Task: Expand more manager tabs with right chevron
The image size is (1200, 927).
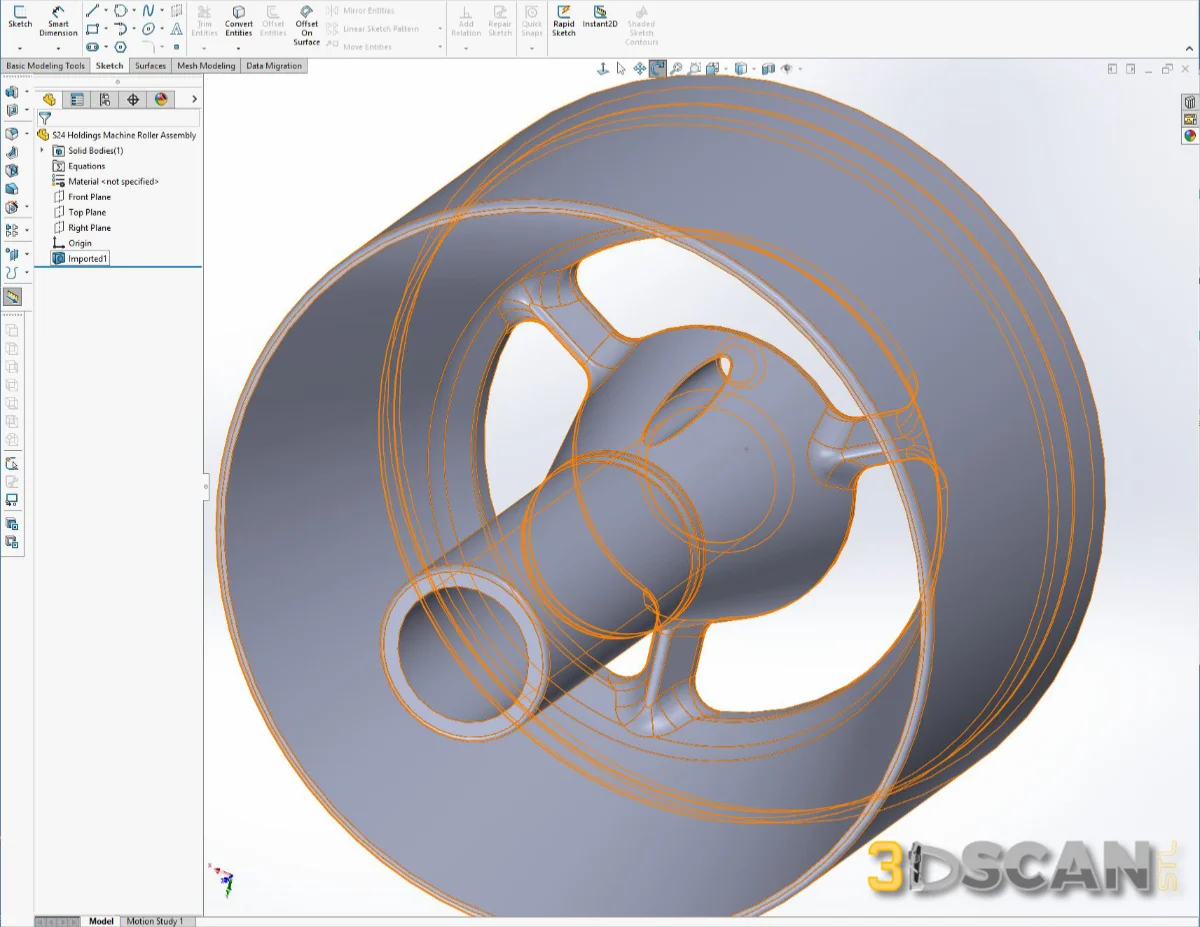Action: tap(194, 99)
